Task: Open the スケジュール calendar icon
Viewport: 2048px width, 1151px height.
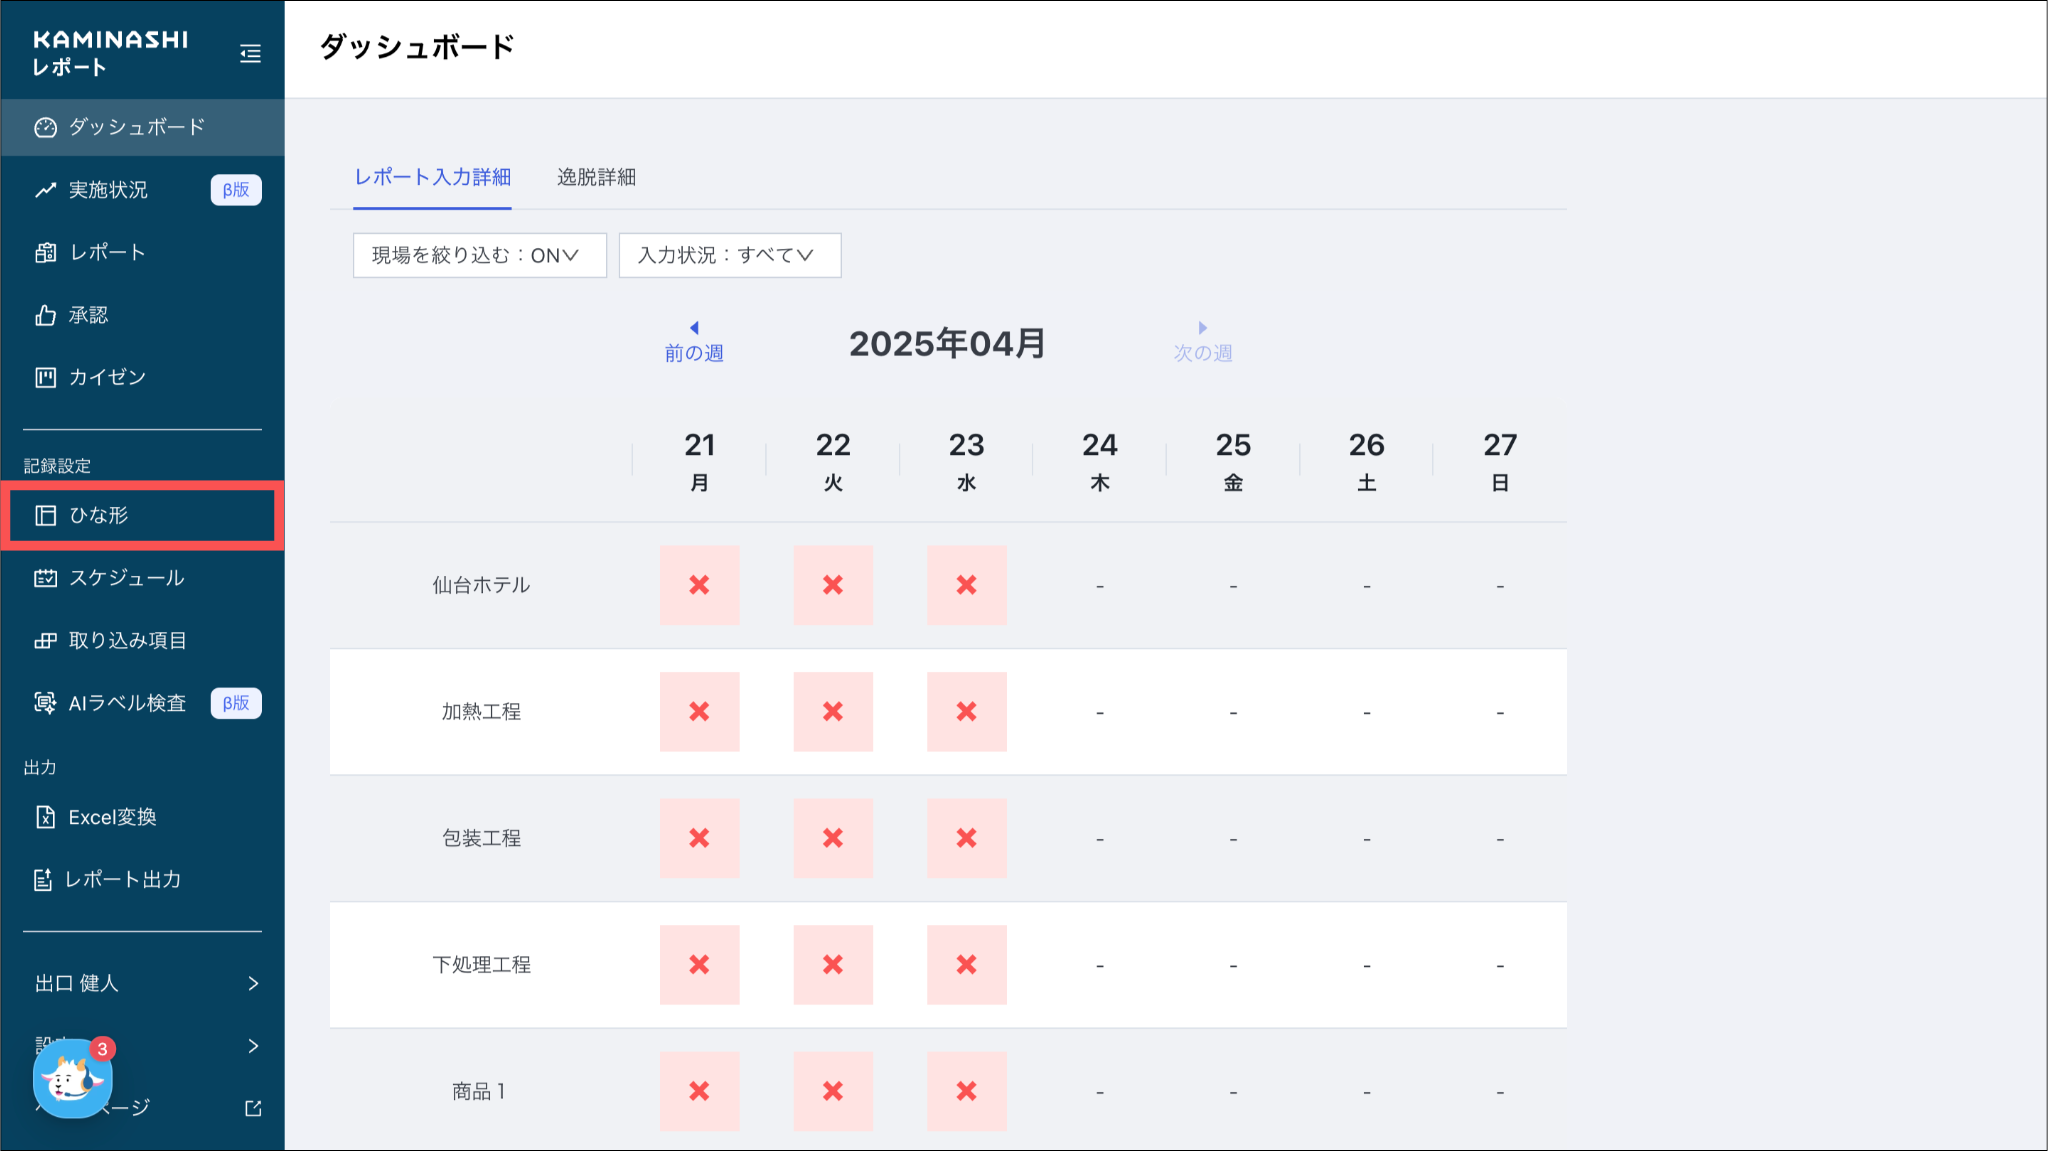Action: (46, 578)
